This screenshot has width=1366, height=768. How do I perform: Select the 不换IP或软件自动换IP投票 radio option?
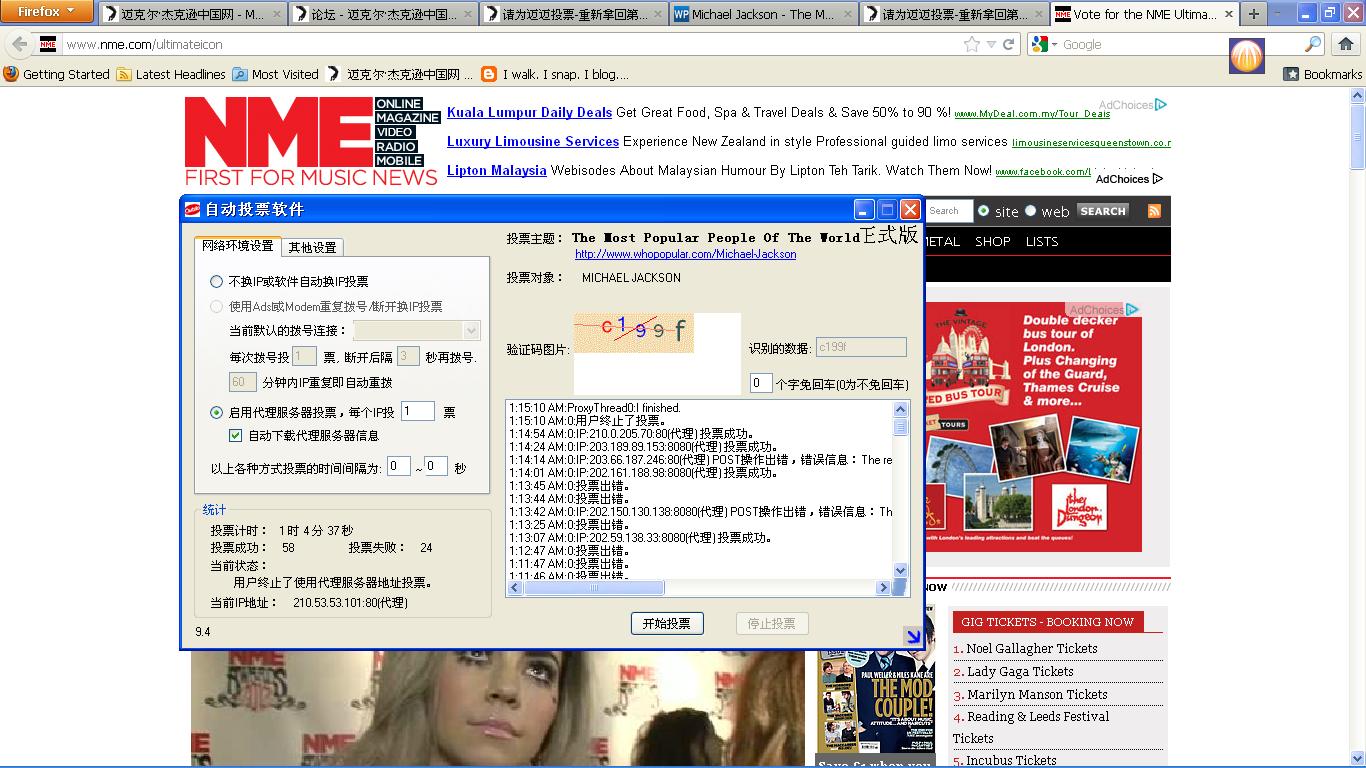[x=217, y=282]
